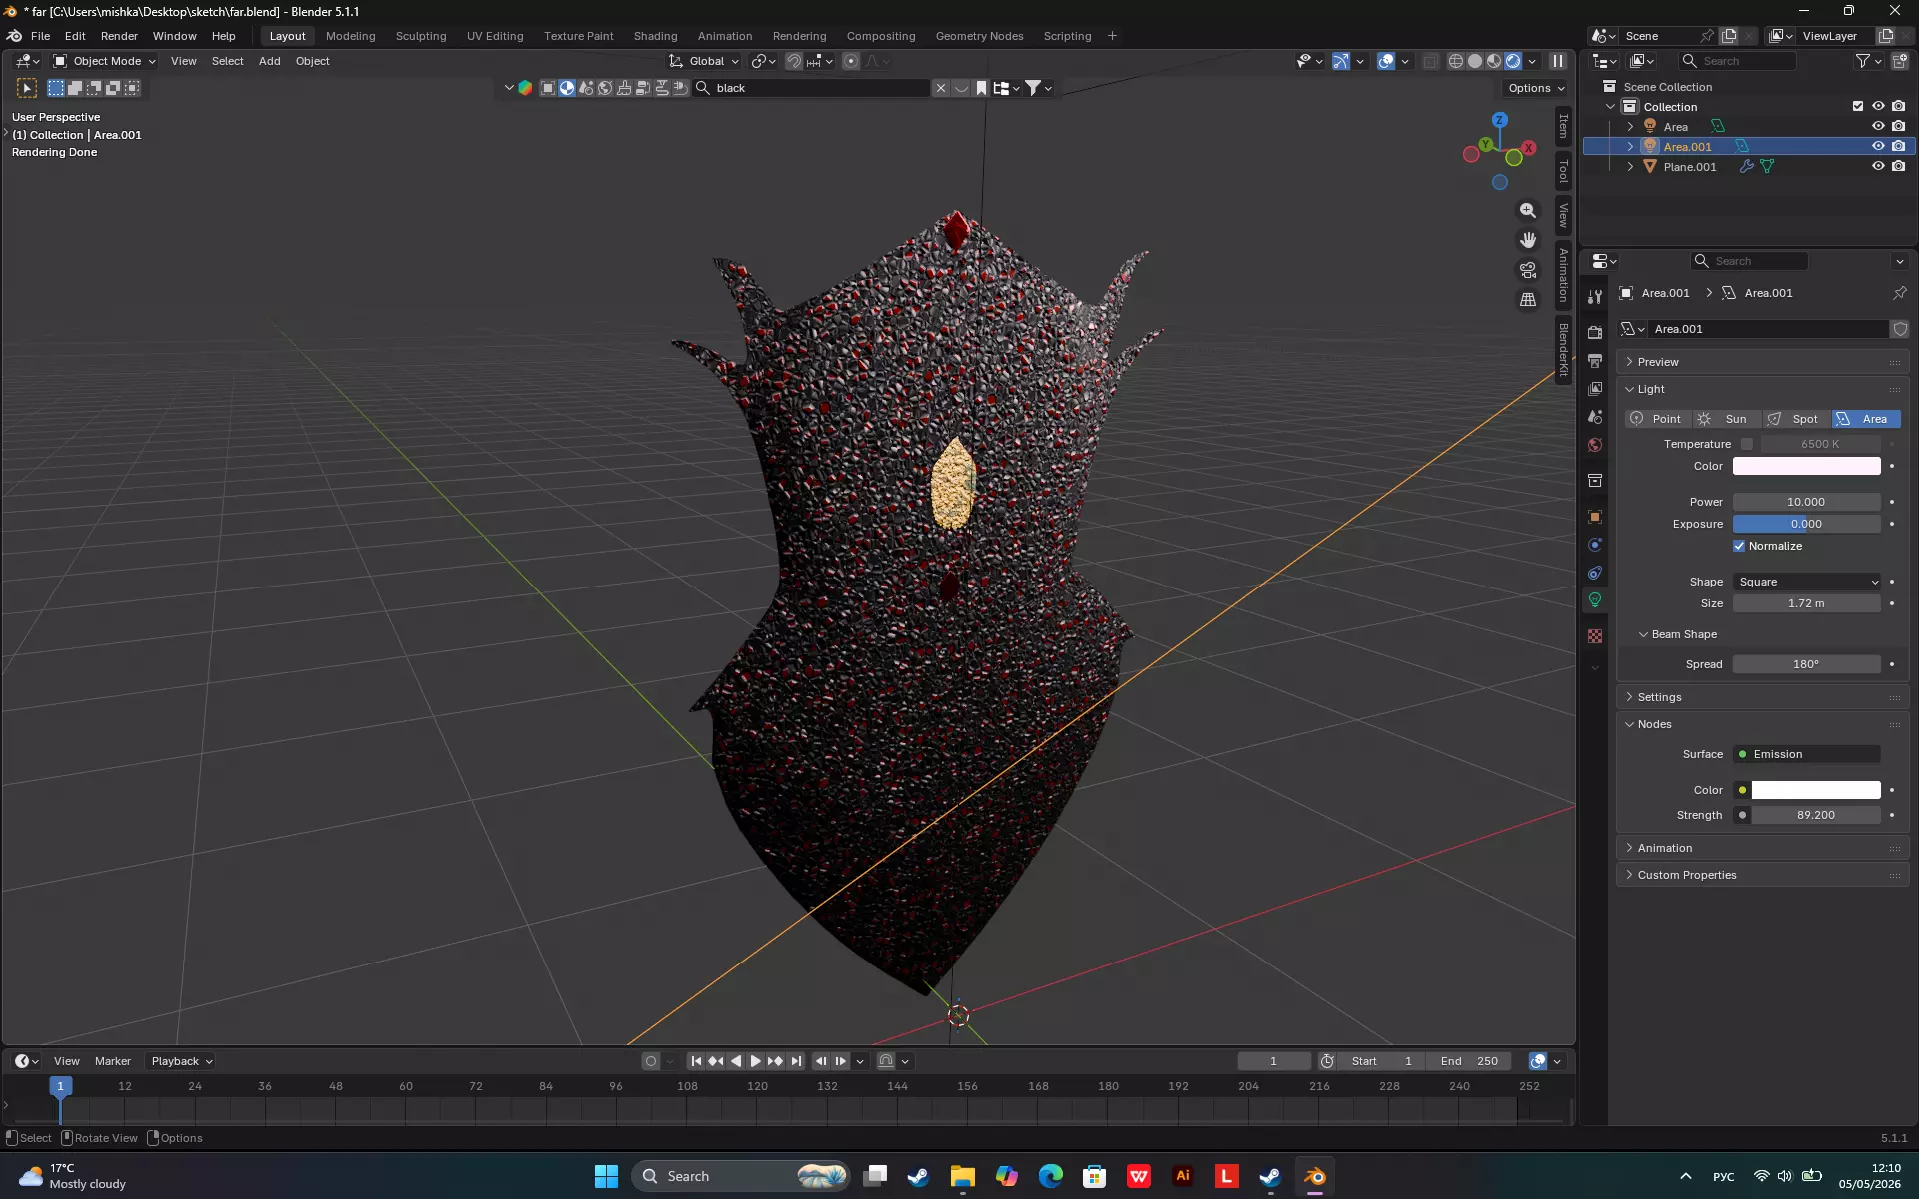Clear the 'black' search field
The image size is (1919, 1199).
[x=940, y=88]
